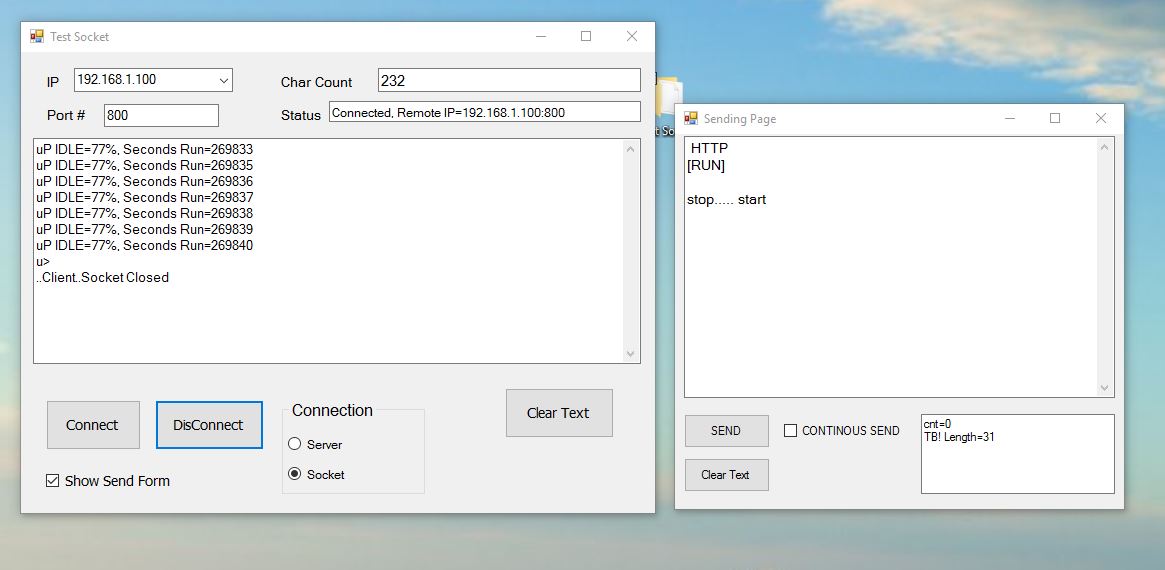Focus the Port # input field

tap(160, 115)
